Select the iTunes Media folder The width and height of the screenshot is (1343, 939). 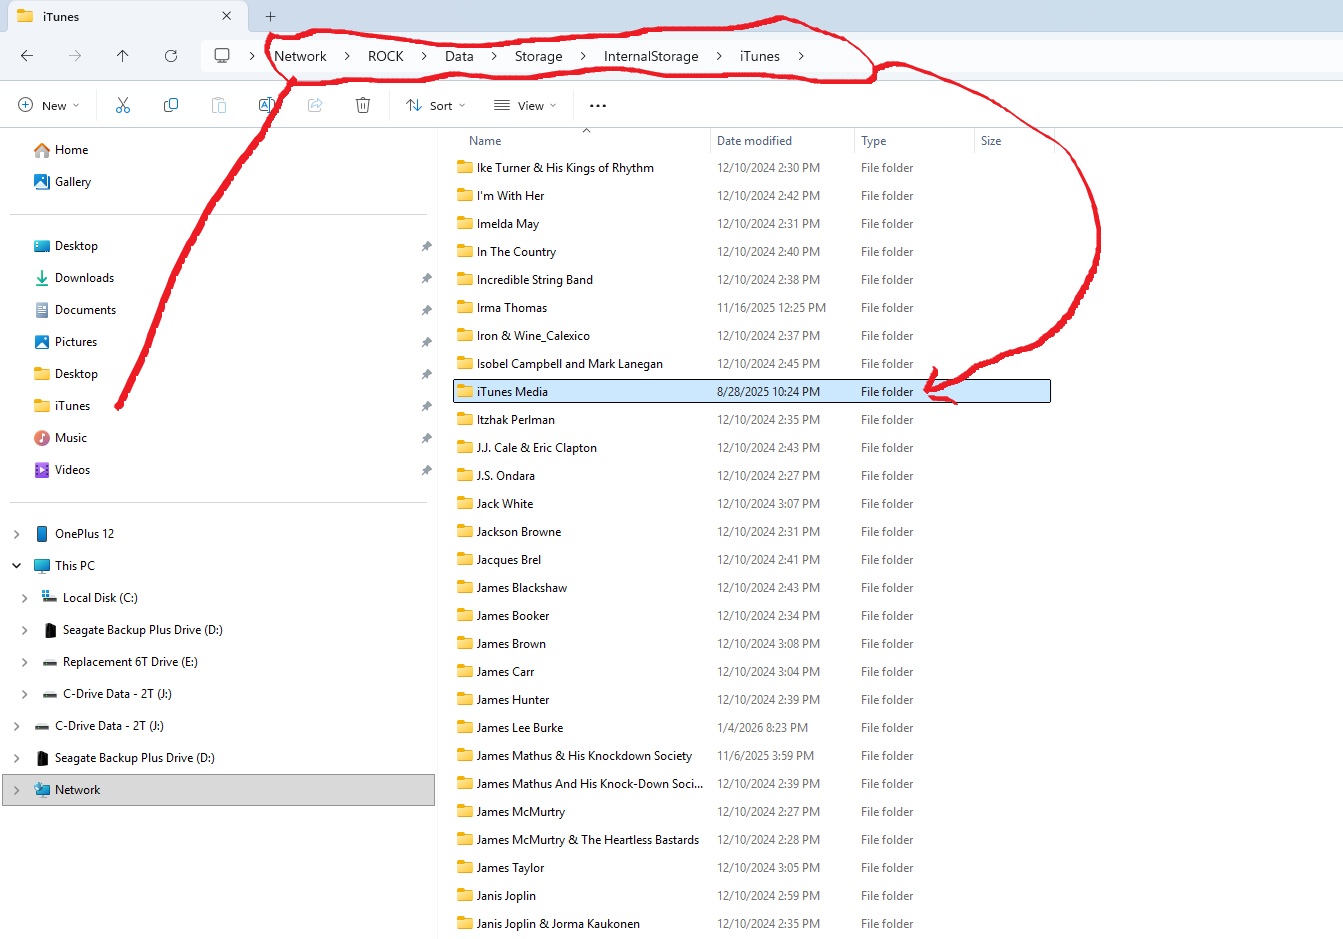(x=512, y=392)
